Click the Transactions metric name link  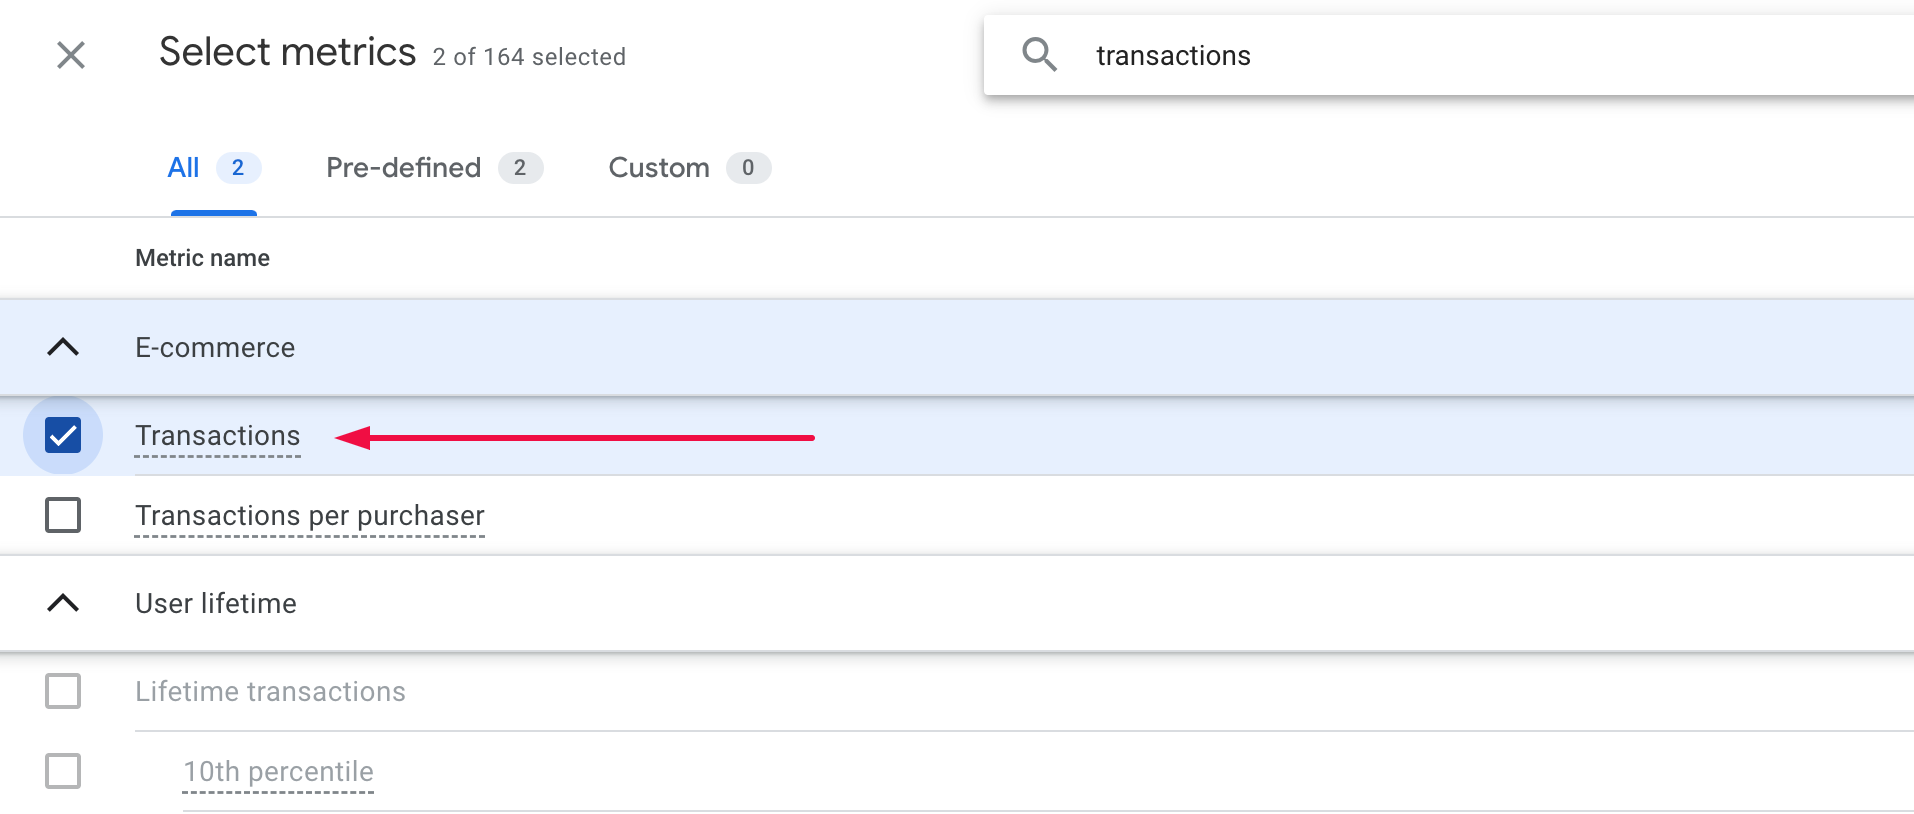point(217,435)
